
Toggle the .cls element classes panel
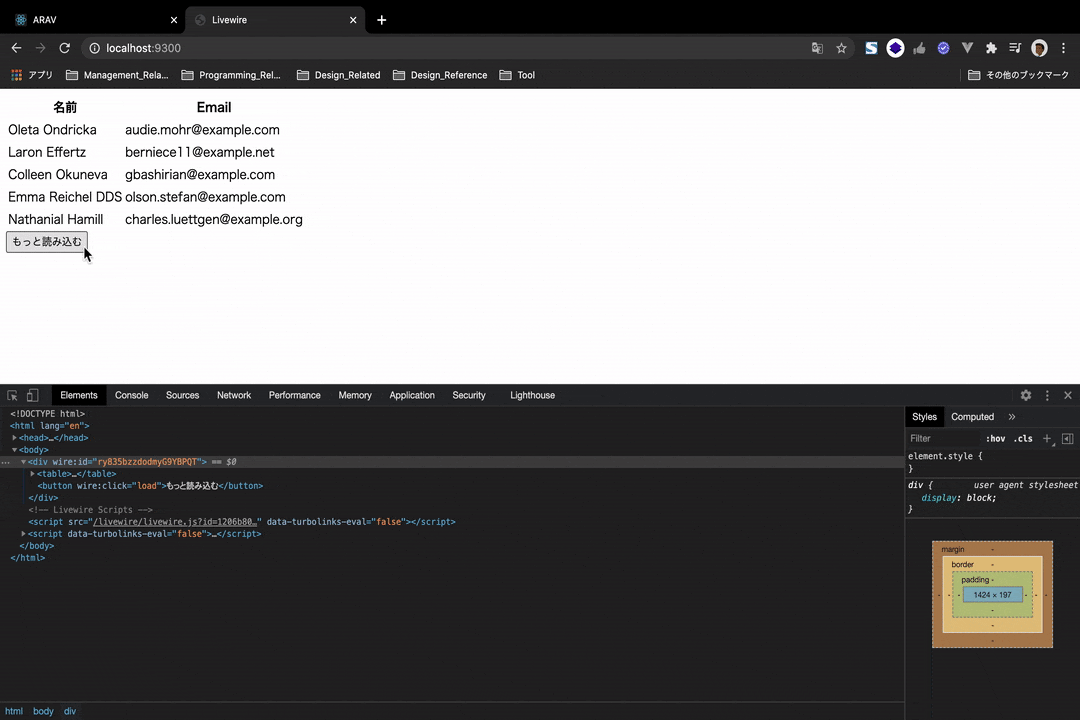click(1023, 438)
